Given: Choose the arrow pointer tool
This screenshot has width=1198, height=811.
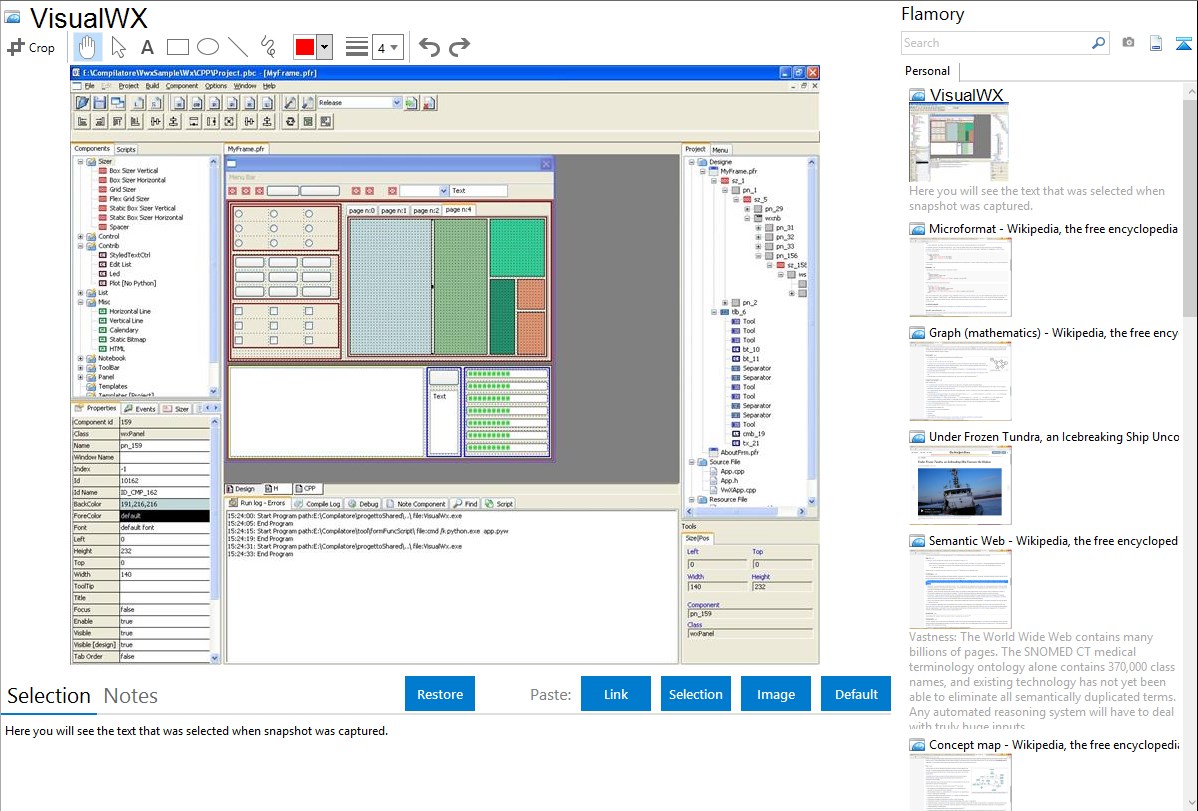Looking at the screenshot, I should 118,47.
